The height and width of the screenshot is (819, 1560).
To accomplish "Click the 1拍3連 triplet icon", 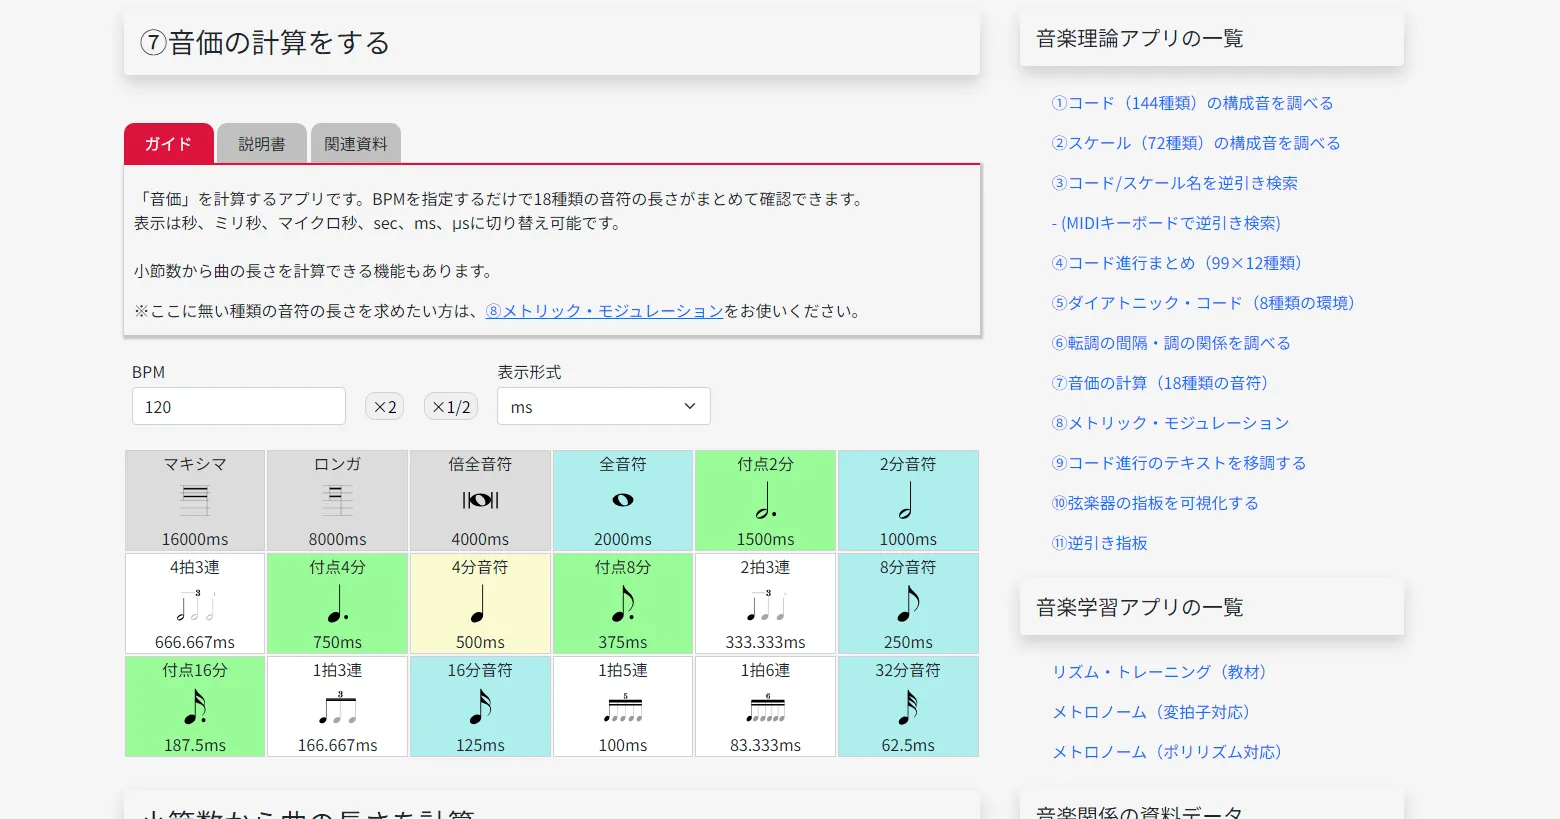I will 338,708.
